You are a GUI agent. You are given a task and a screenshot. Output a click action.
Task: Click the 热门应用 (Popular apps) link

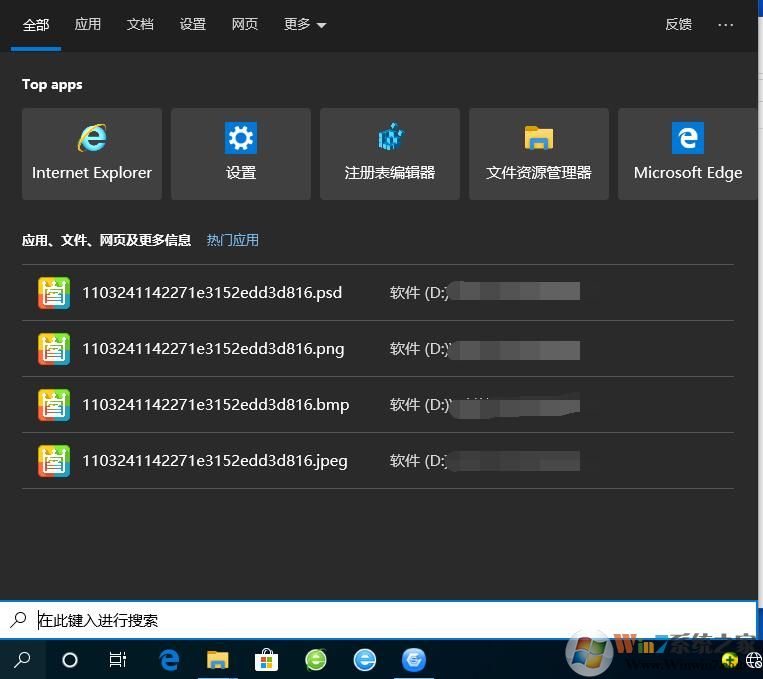click(233, 240)
